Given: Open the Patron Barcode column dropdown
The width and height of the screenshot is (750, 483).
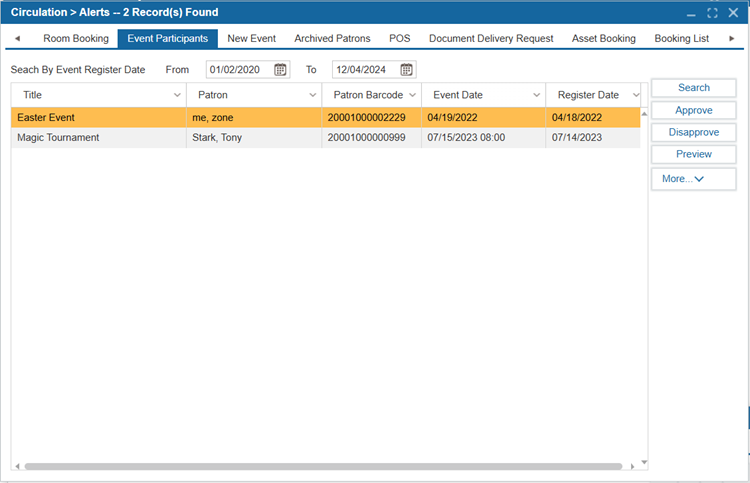Looking at the screenshot, I should click(412, 95).
